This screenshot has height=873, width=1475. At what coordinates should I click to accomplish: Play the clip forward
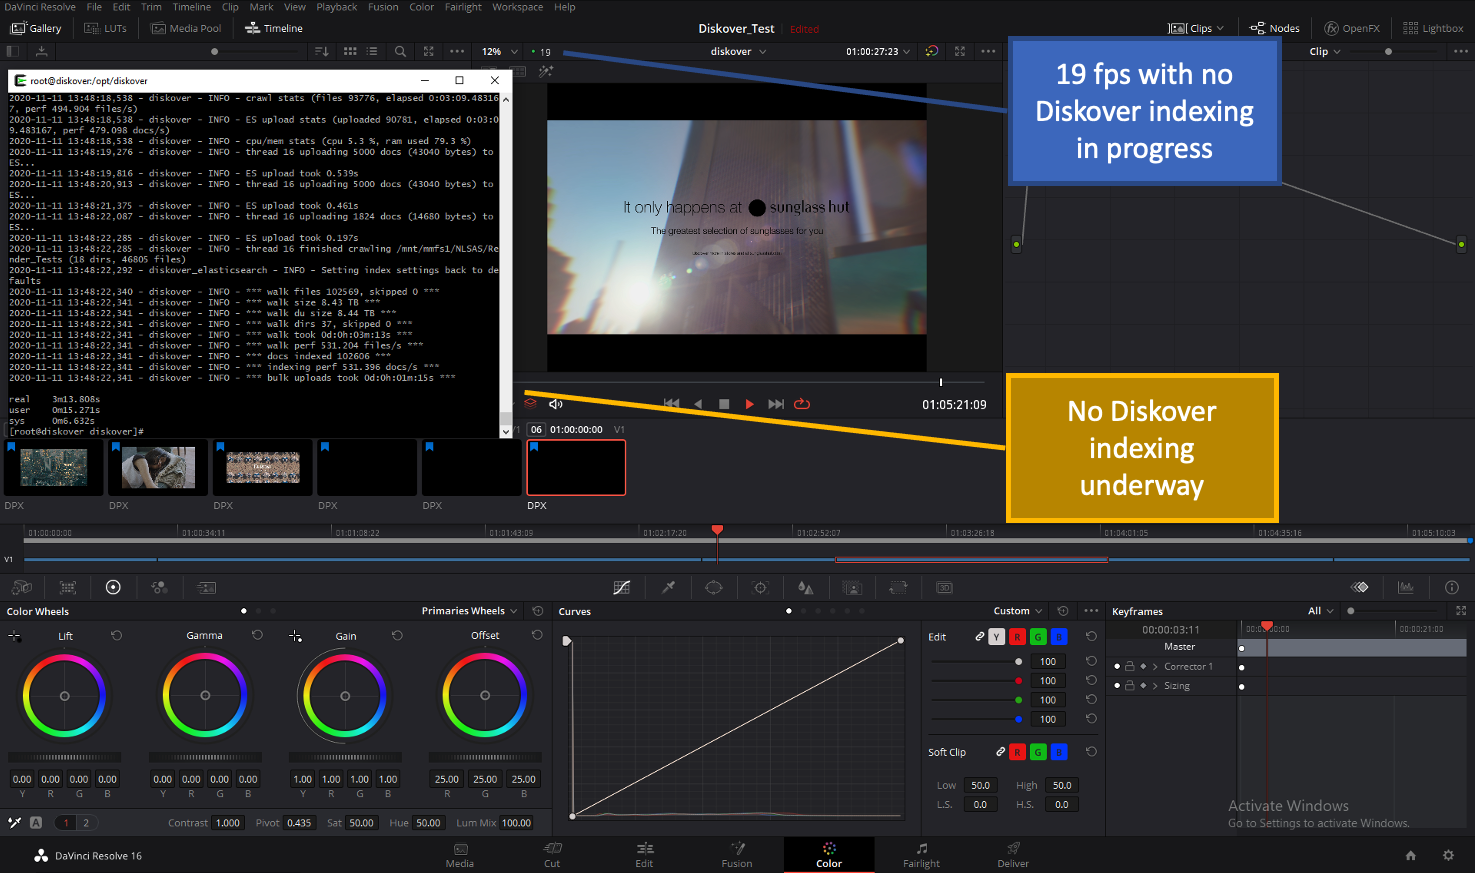[x=749, y=404]
